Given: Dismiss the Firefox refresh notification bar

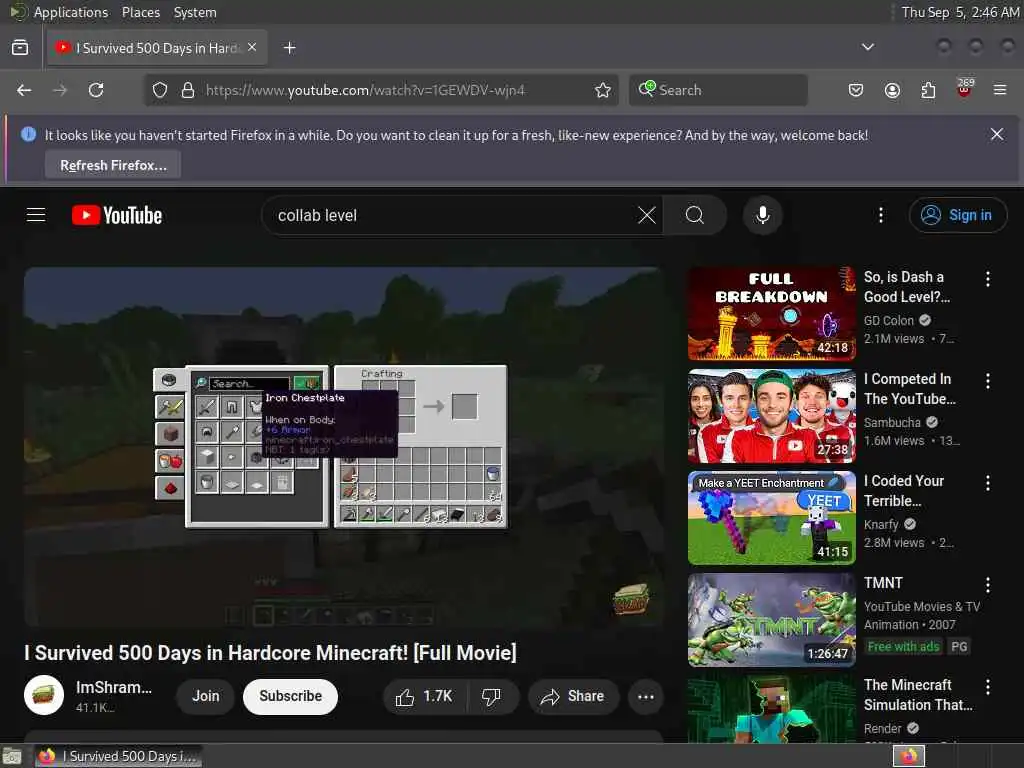Looking at the screenshot, I should tap(997, 134).
